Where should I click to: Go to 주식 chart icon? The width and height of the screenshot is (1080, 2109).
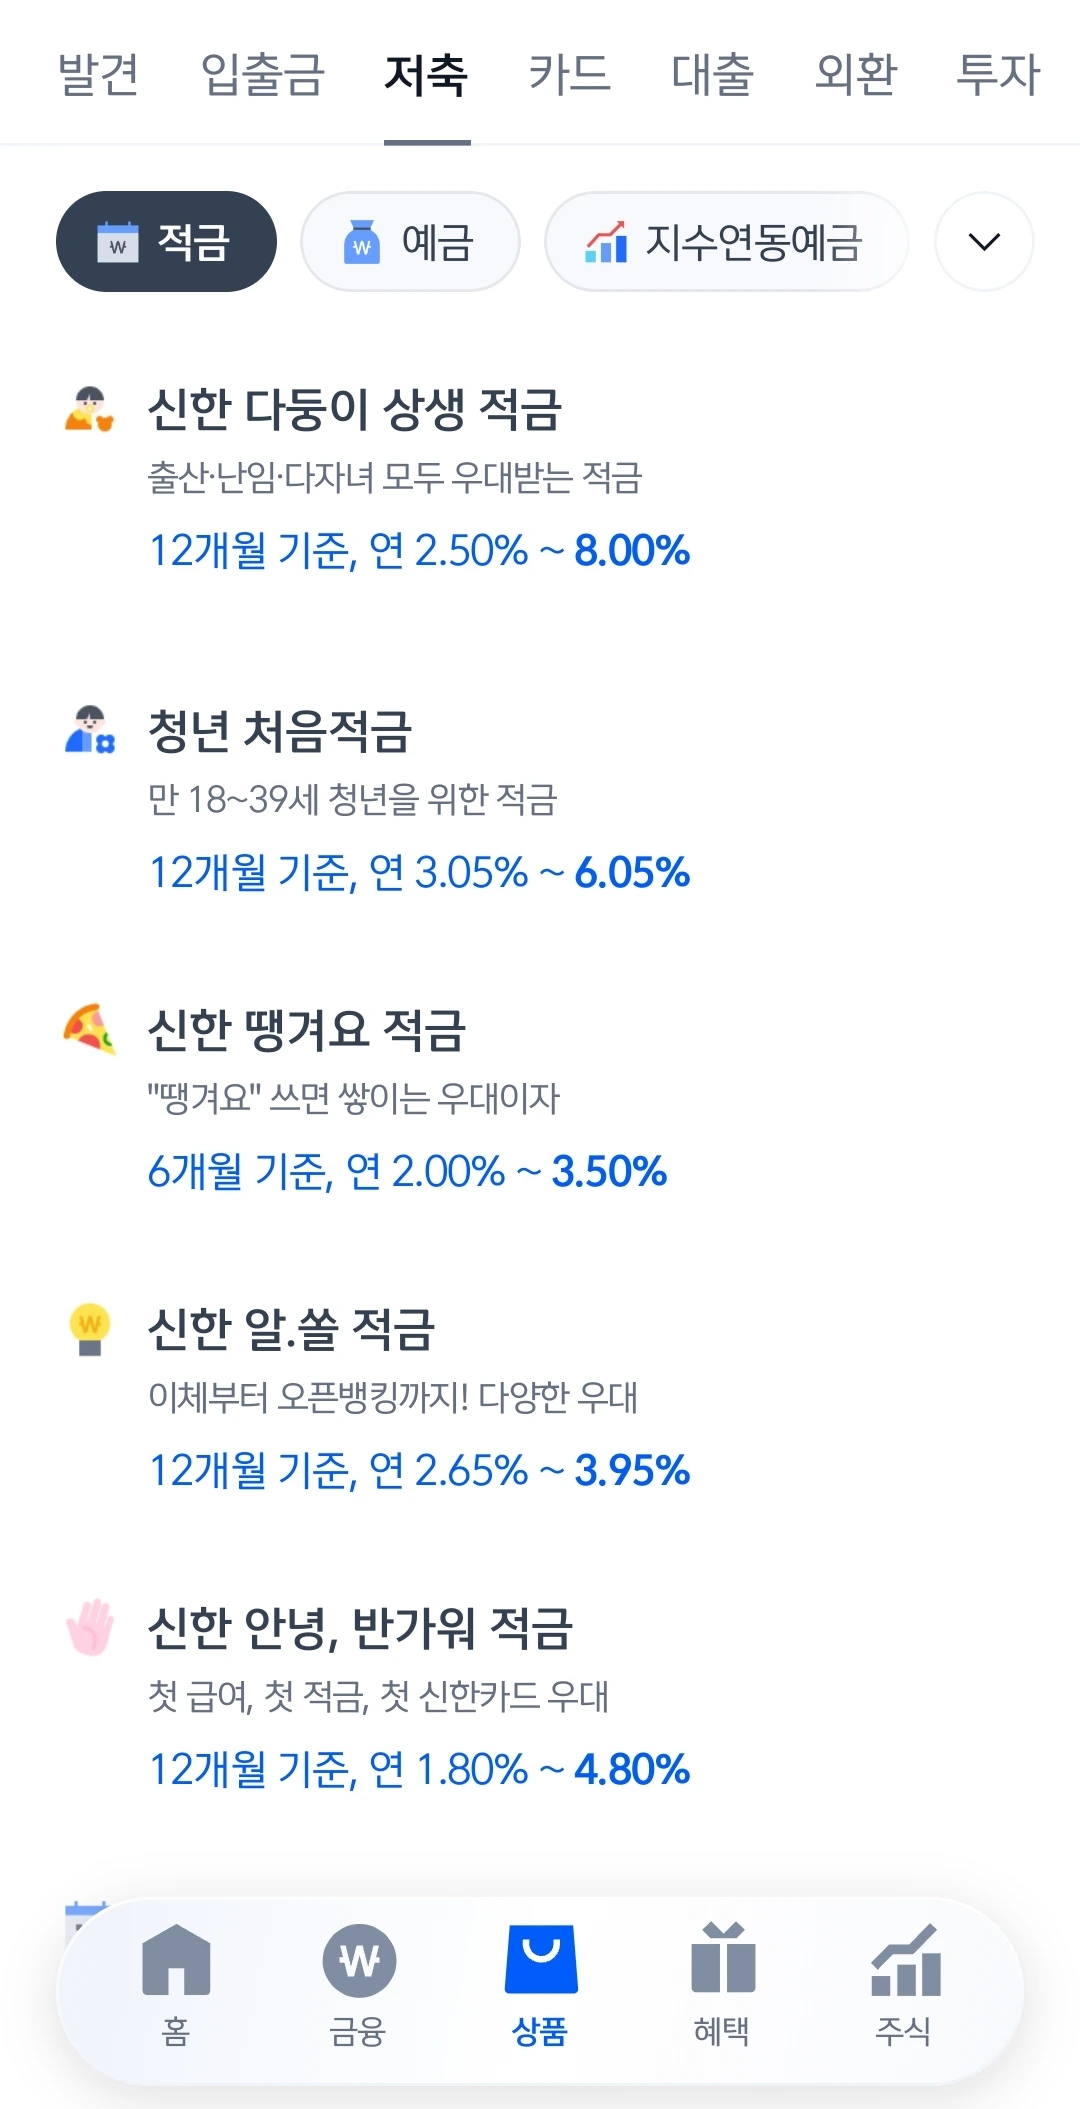[x=905, y=1959]
